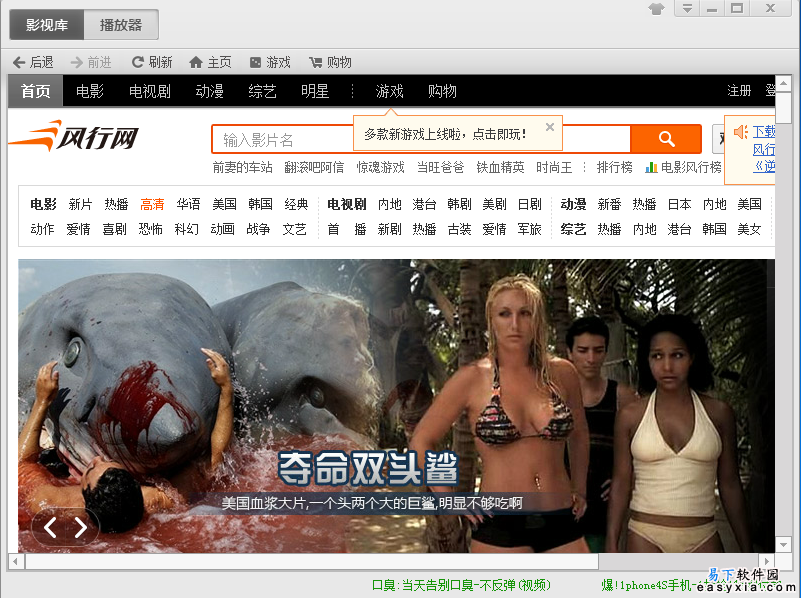
Task: Click the bold 综艺 category heading
Action: pos(573,229)
